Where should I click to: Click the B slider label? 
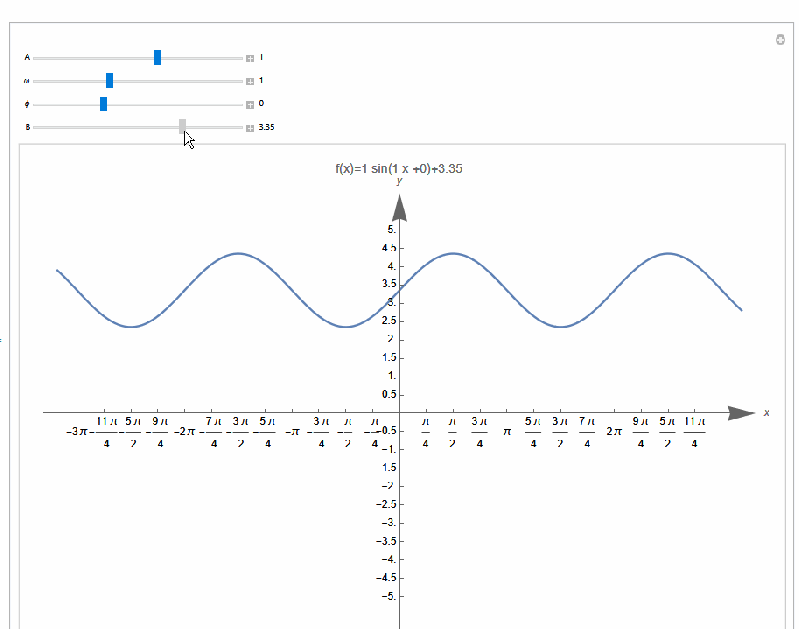pos(28,127)
